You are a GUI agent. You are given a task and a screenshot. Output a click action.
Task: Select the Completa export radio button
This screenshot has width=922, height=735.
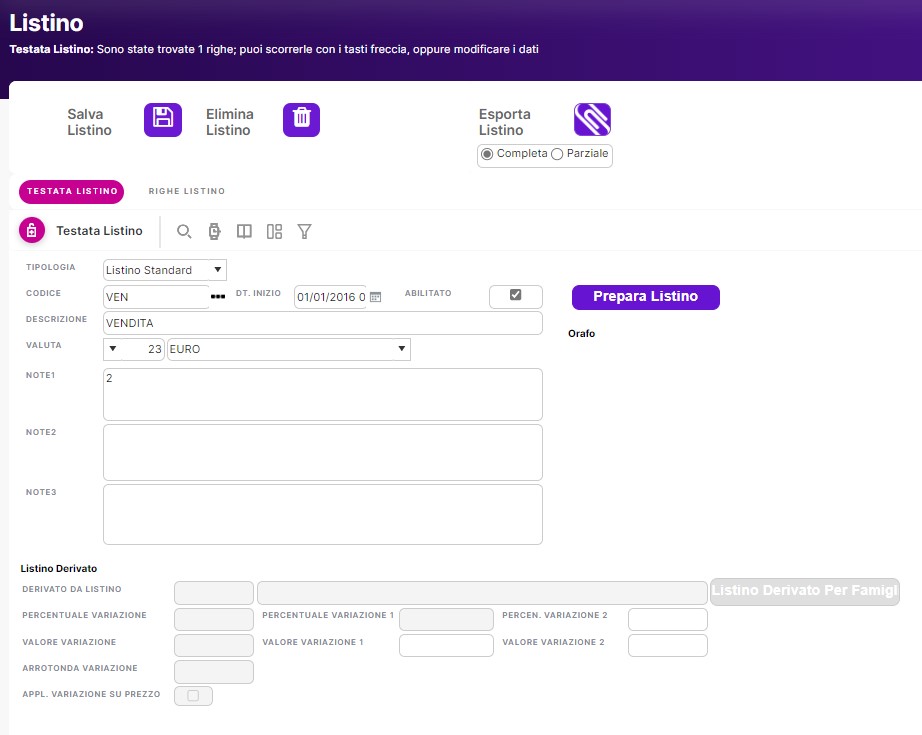(x=487, y=154)
